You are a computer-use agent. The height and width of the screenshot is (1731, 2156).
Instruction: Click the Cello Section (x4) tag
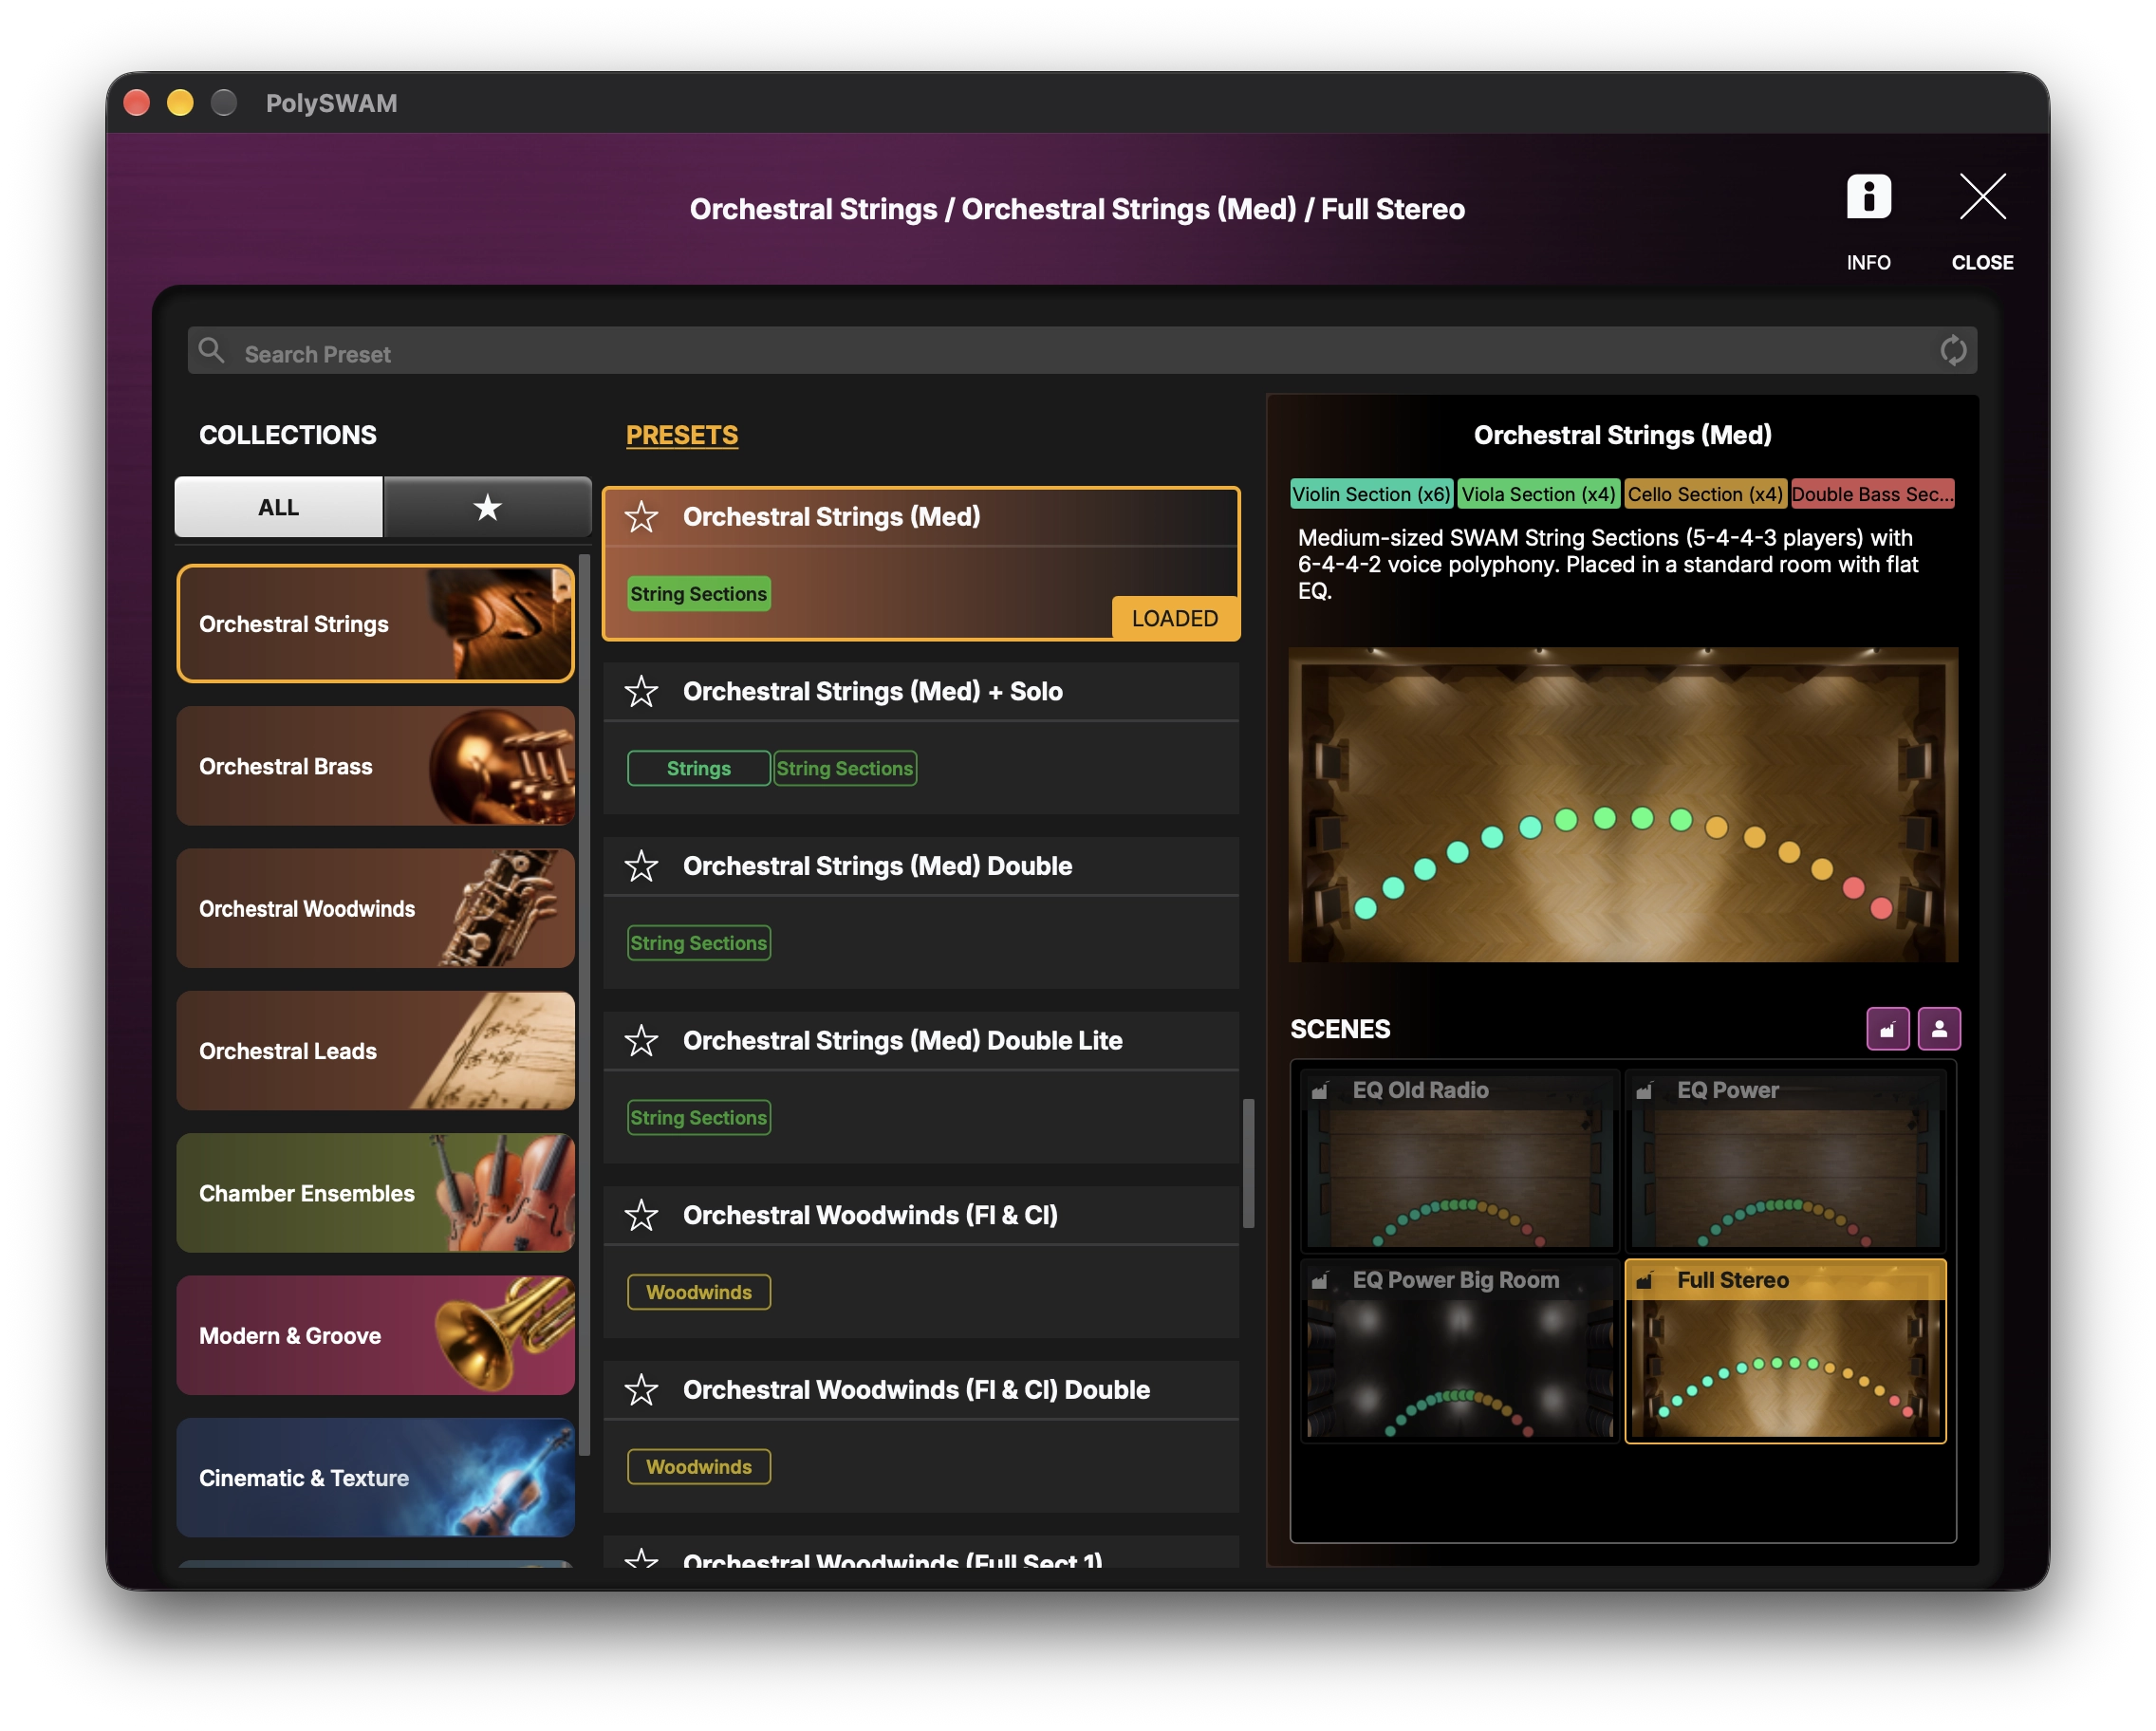click(1704, 494)
